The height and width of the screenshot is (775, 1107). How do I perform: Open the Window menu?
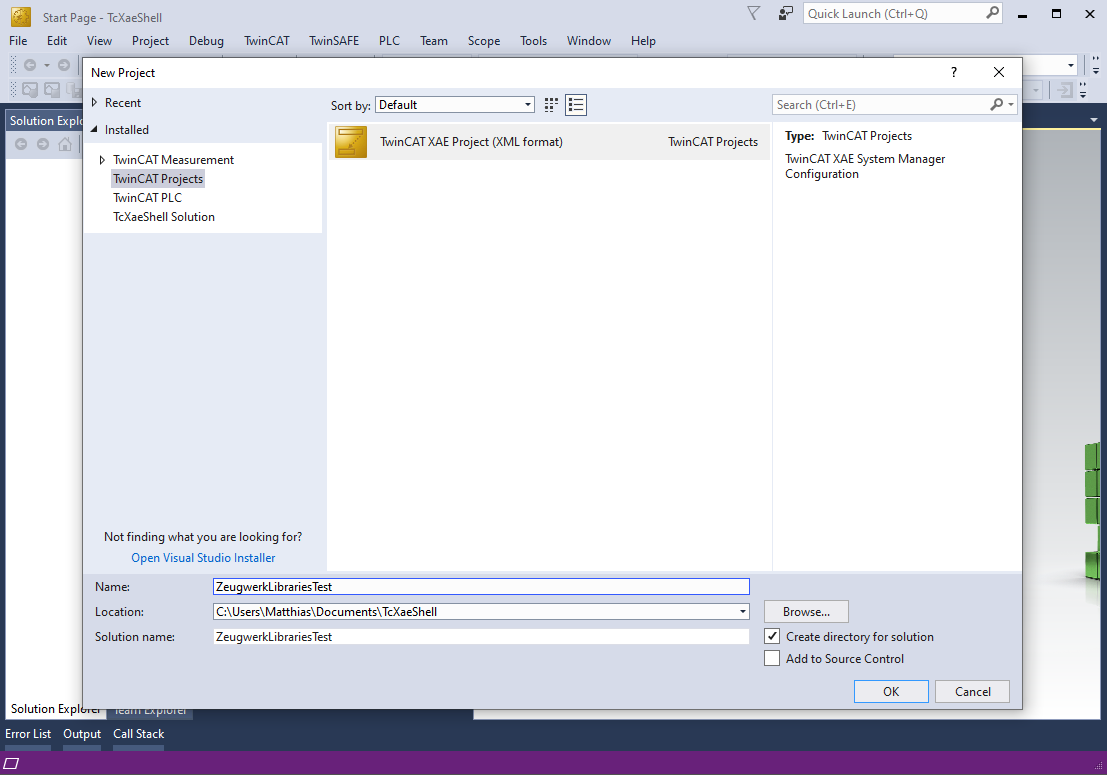tap(589, 41)
